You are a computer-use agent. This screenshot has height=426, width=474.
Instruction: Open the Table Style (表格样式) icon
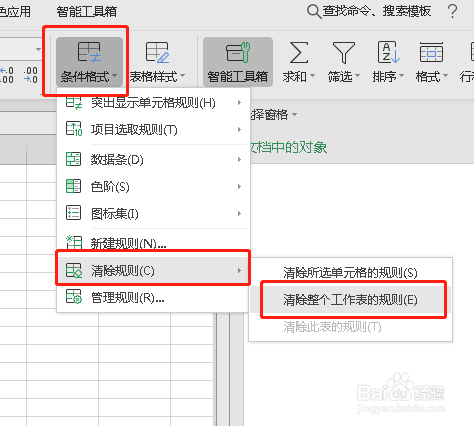coord(157,52)
